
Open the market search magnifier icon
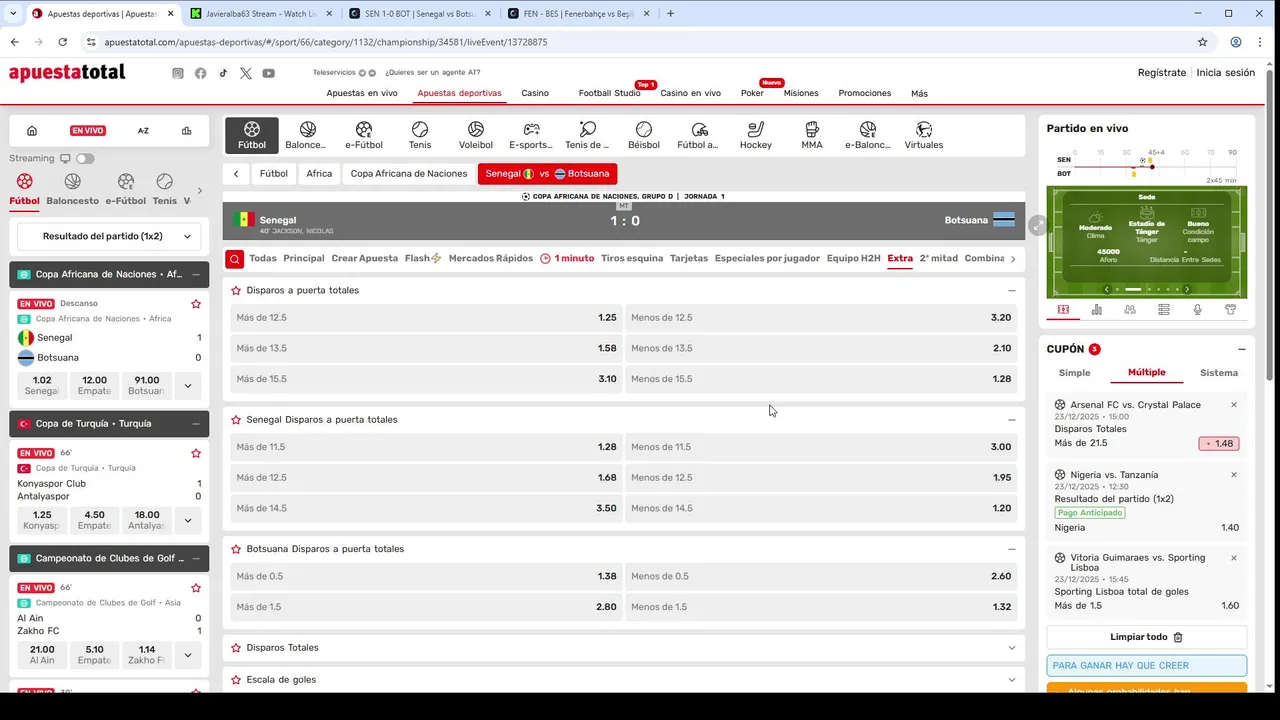(x=234, y=259)
